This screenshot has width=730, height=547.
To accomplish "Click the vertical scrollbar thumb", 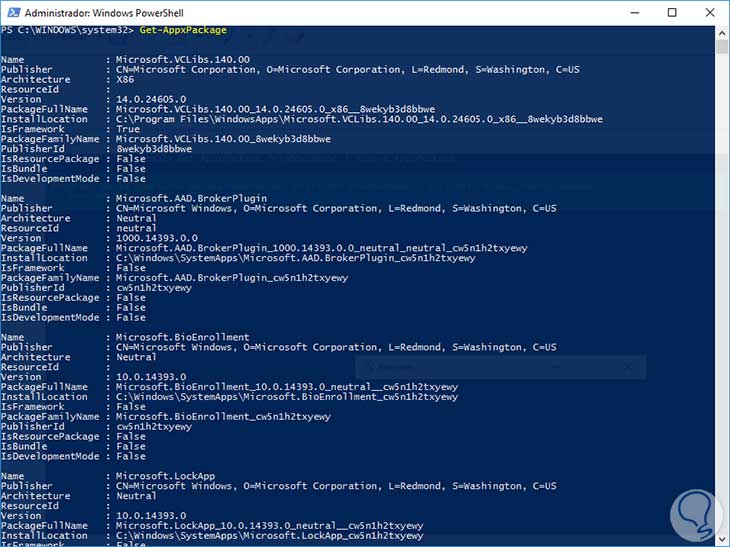I will click(x=722, y=47).
